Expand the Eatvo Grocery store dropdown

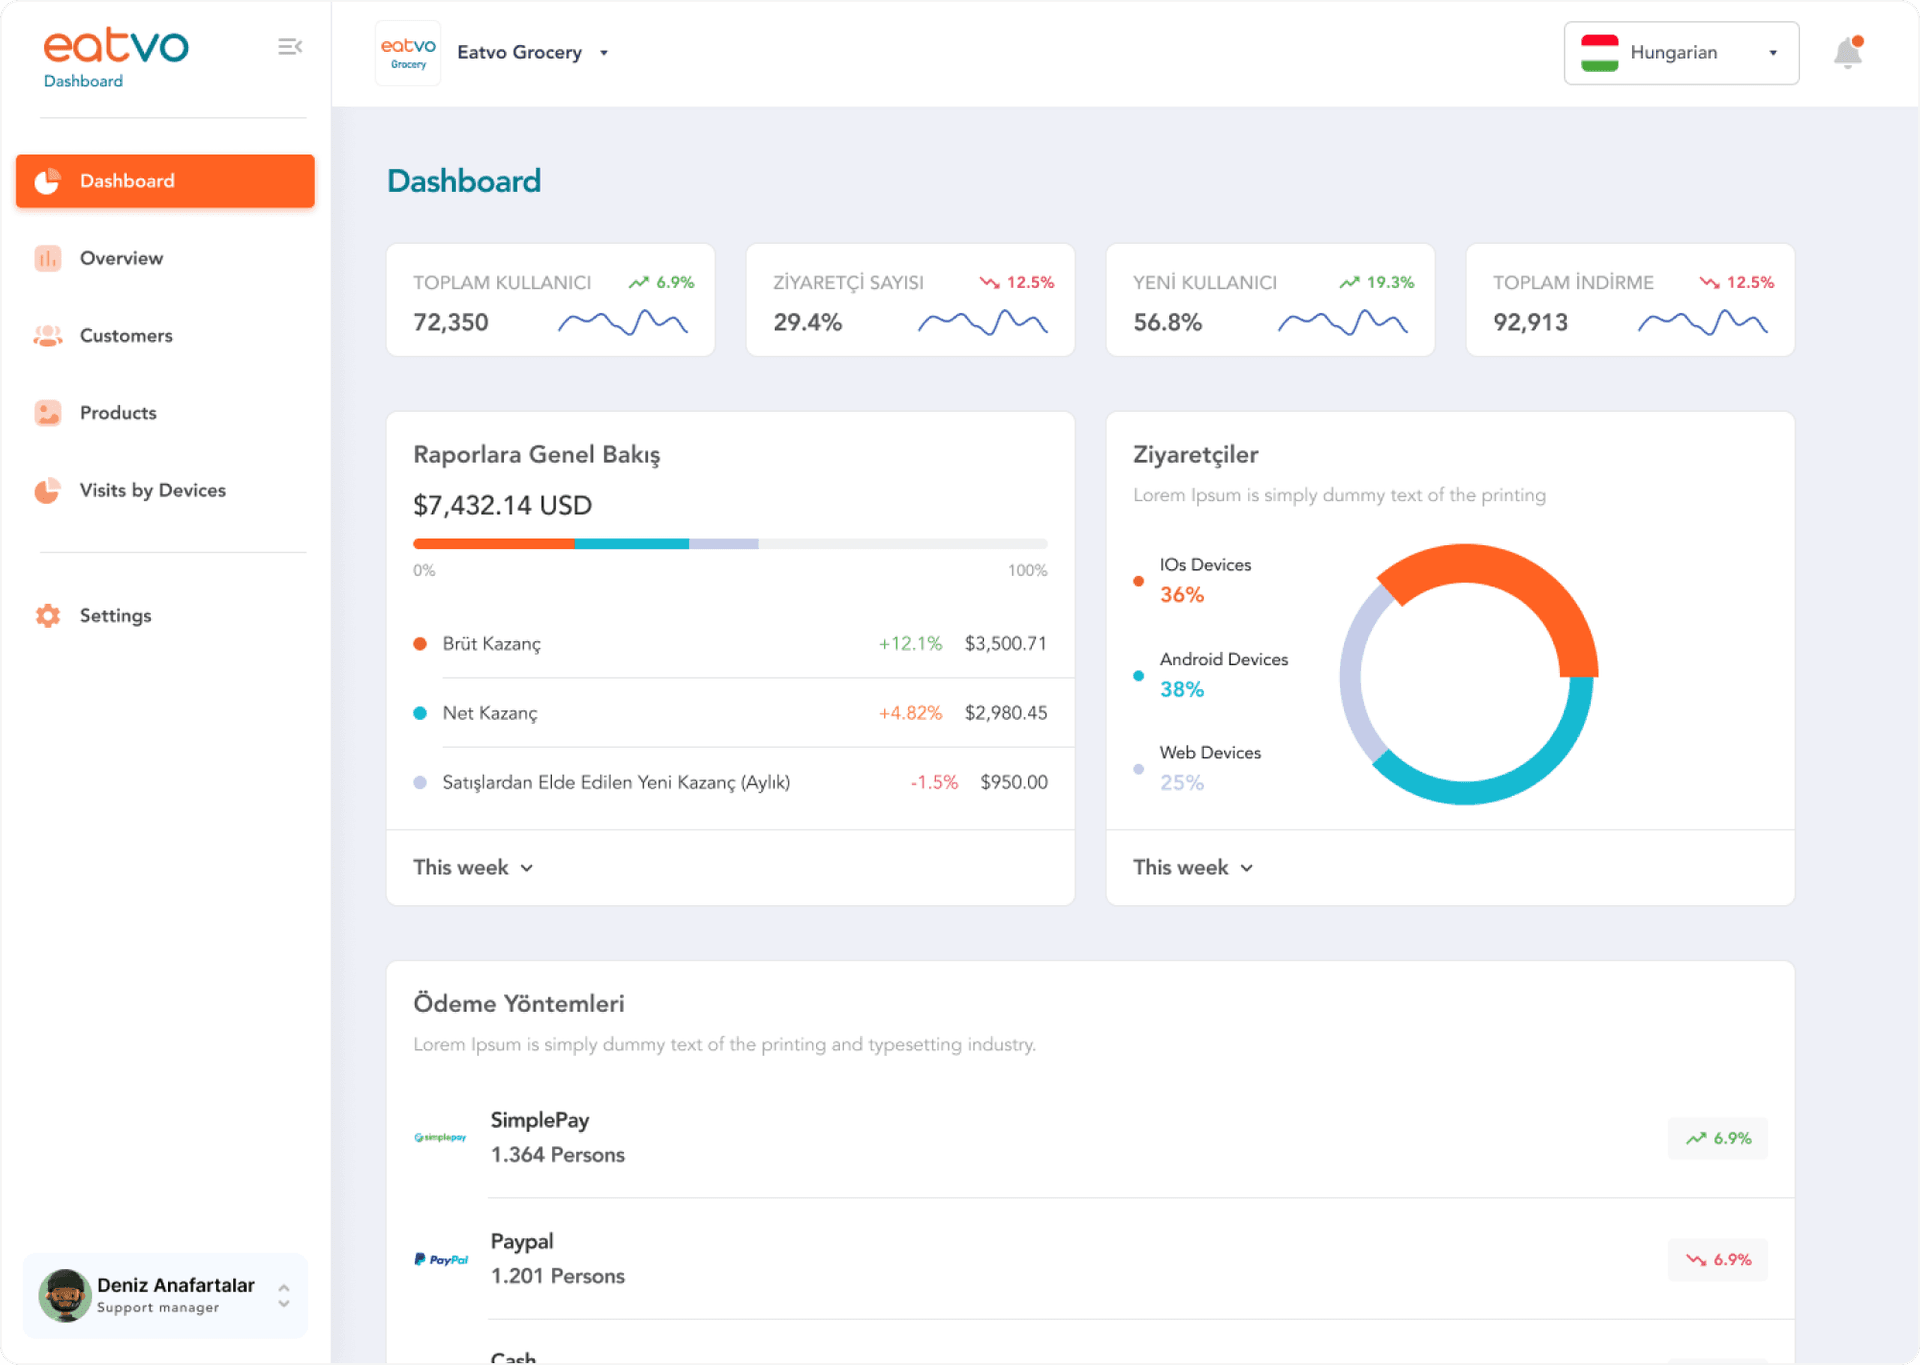coord(604,53)
